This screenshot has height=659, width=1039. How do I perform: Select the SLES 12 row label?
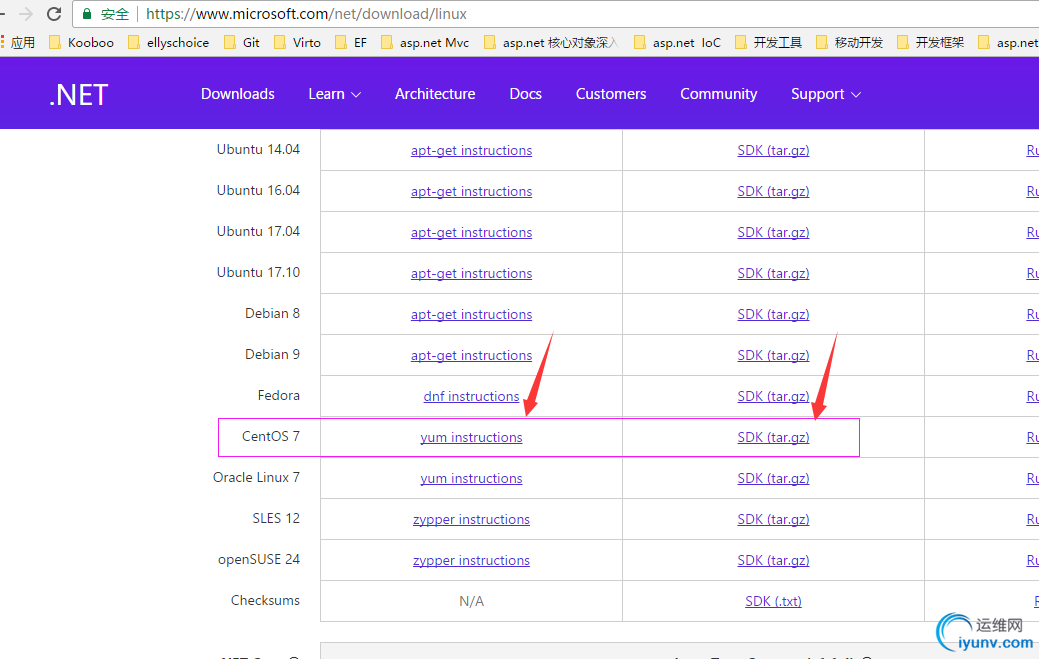[x=276, y=519]
